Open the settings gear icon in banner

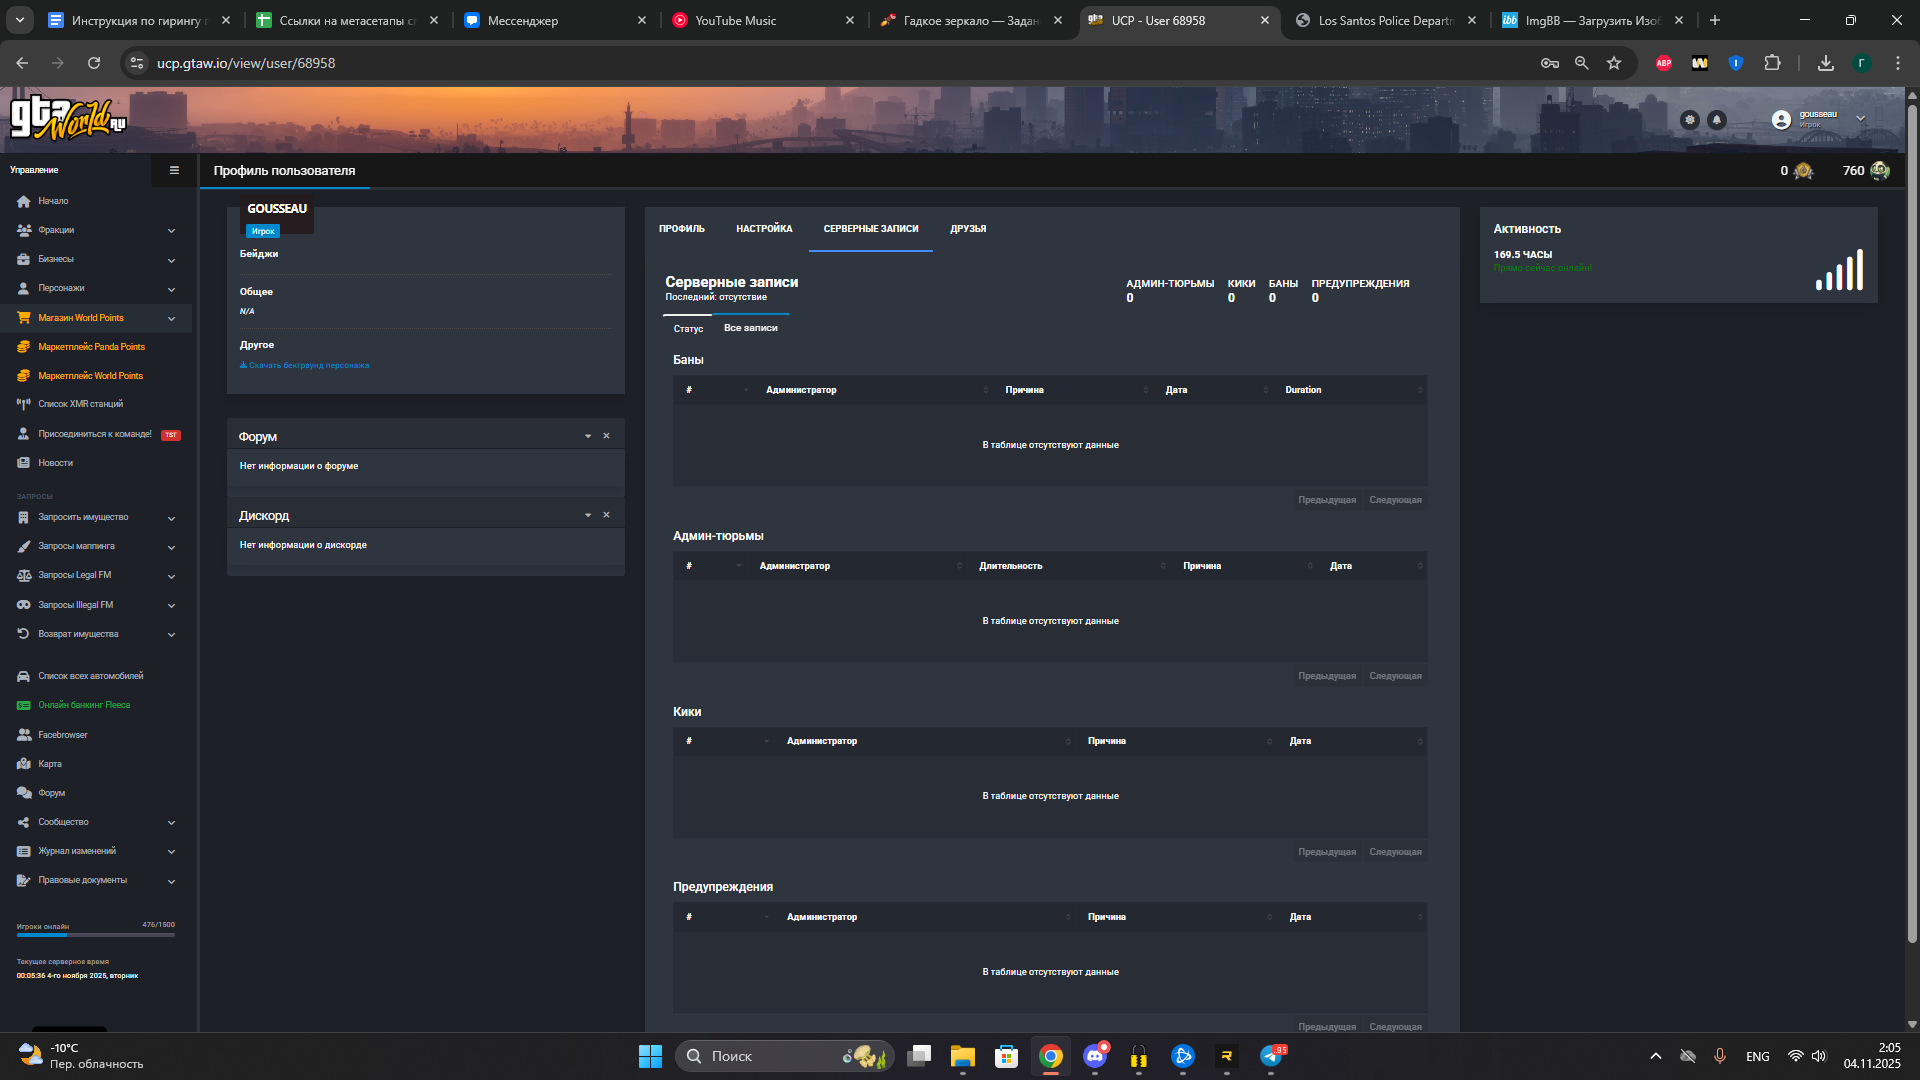point(1690,120)
